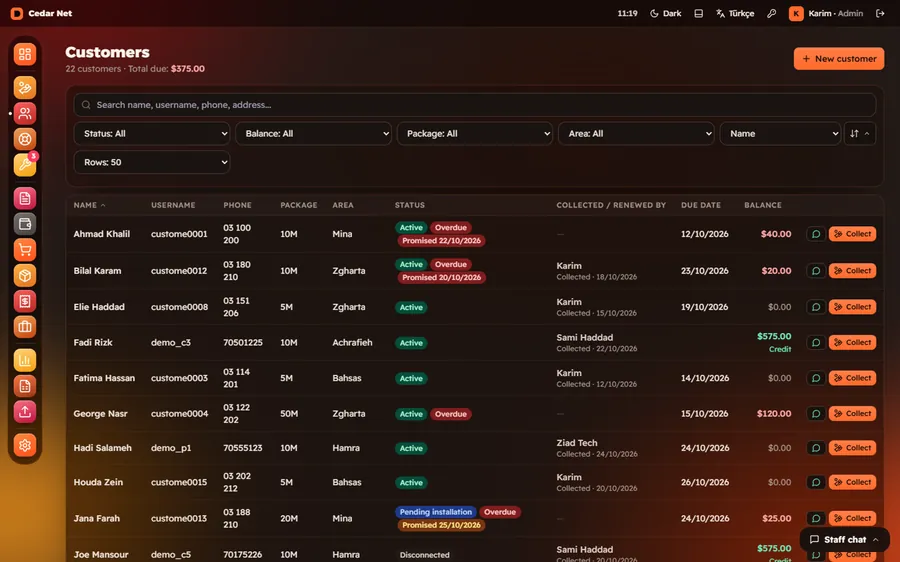The width and height of the screenshot is (900, 562).
Task: Open the Status: All dropdown
Action: pos(152,133)
